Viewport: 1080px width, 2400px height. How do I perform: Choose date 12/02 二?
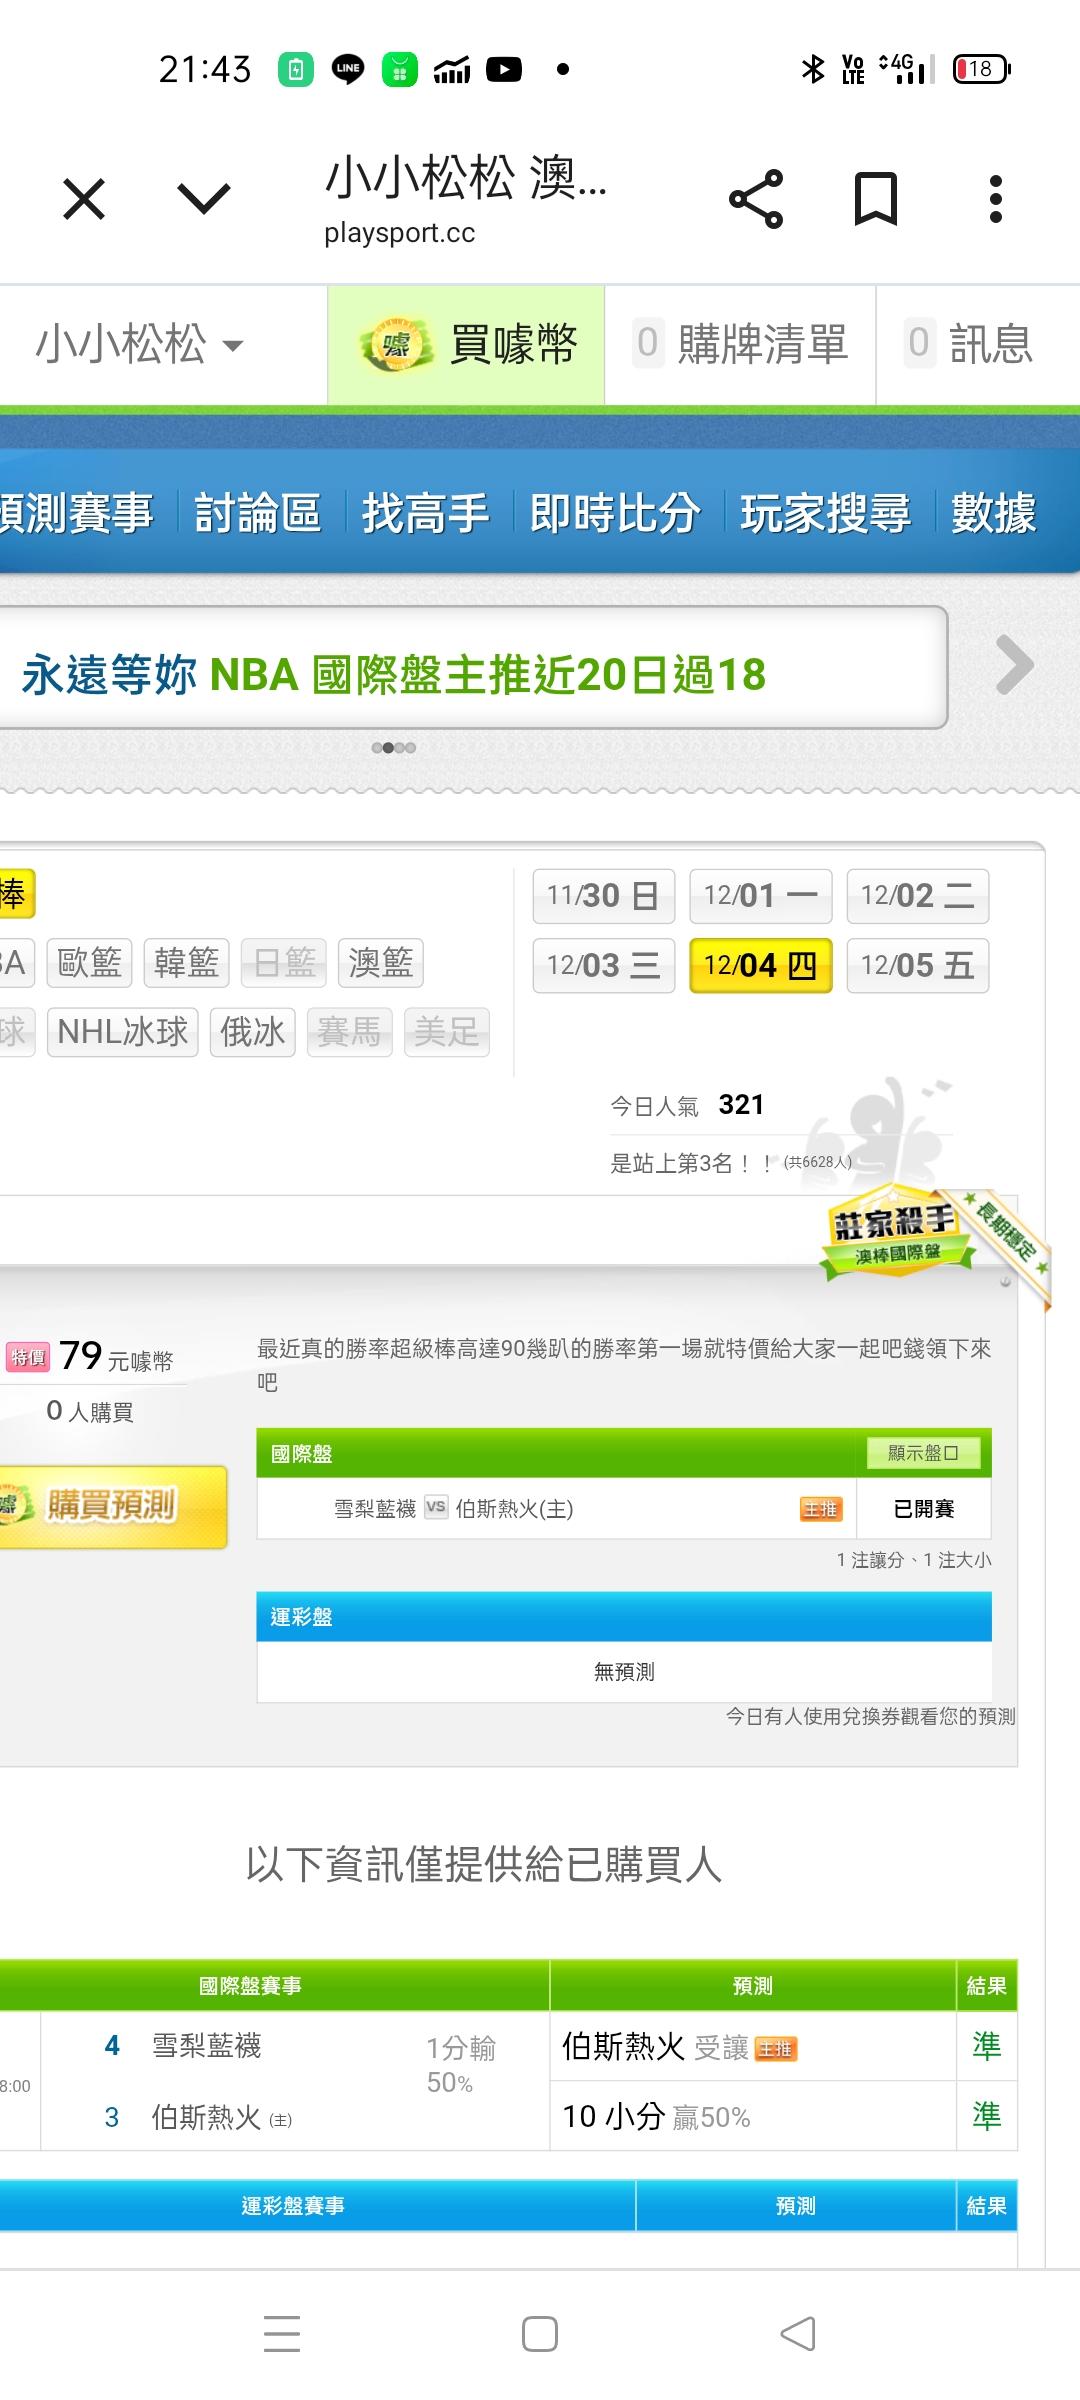[918, 896]
